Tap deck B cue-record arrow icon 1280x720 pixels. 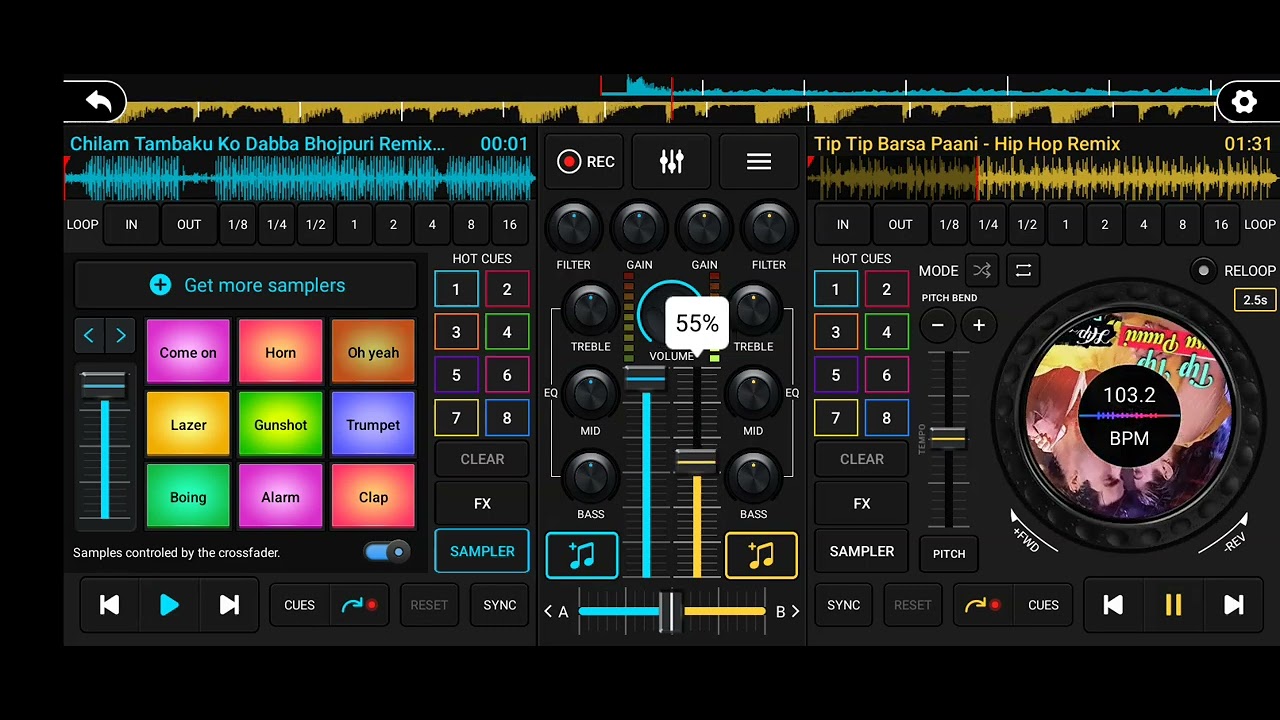pyautogui.click(x=983, y=605)
